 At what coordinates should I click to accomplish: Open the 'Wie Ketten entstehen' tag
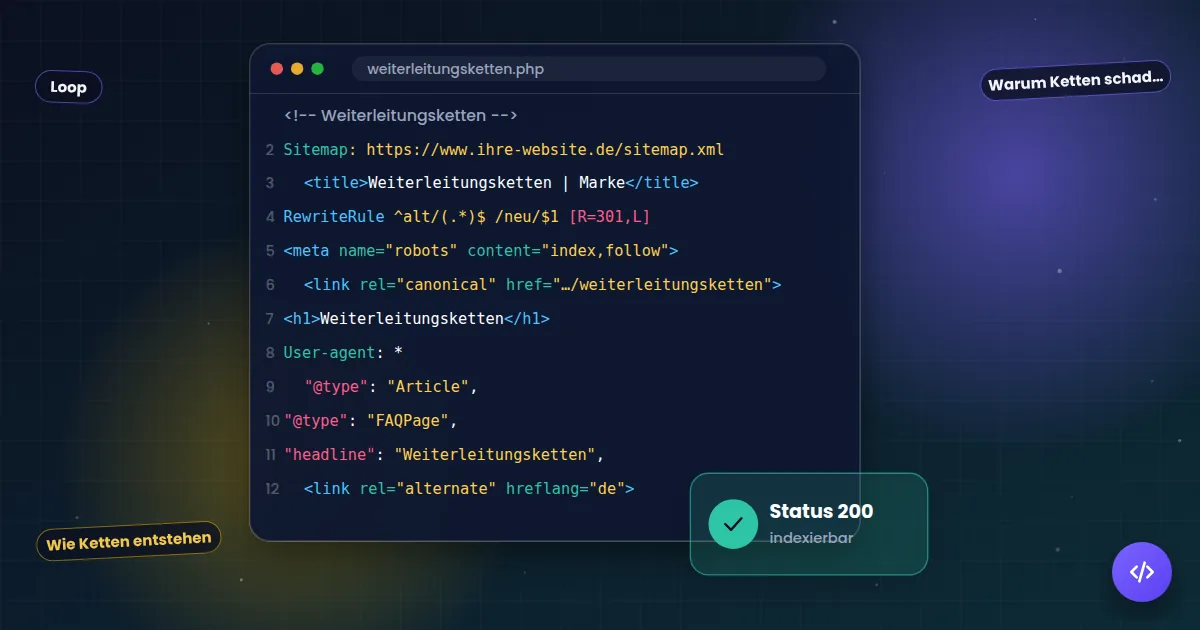click(129, 541)
